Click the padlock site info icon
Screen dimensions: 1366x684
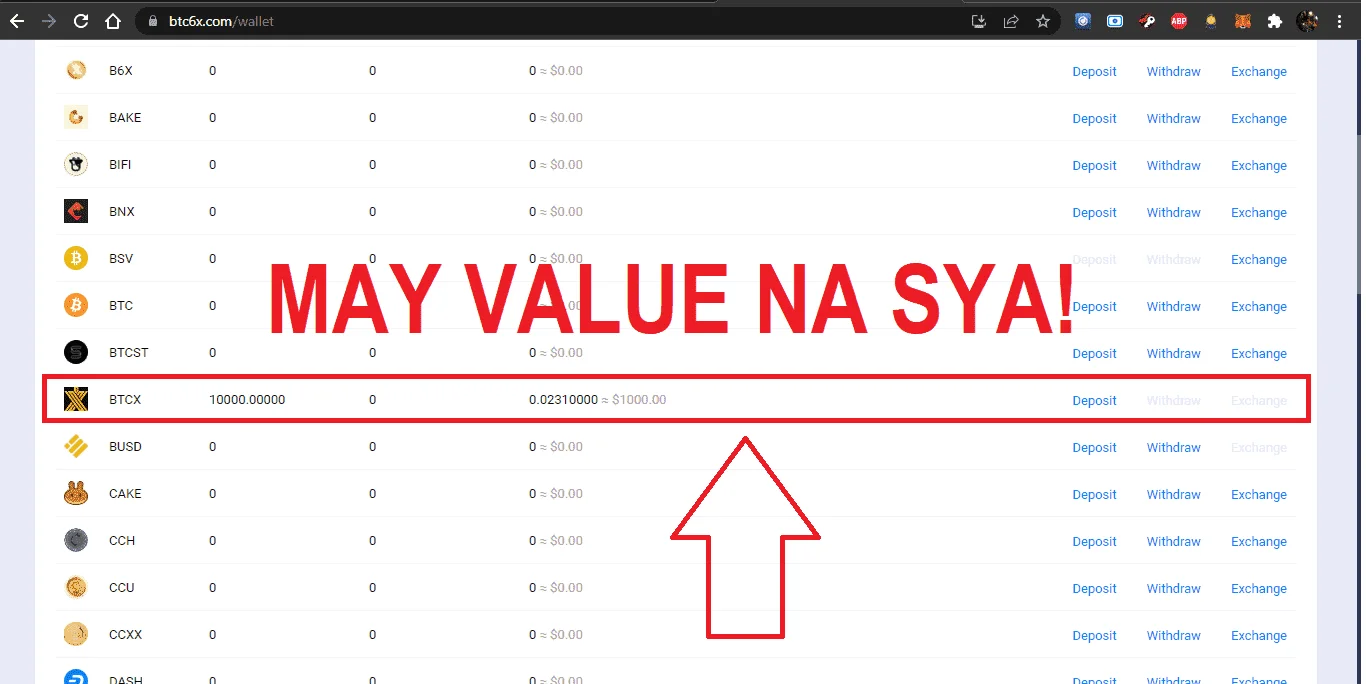(153, 21)
